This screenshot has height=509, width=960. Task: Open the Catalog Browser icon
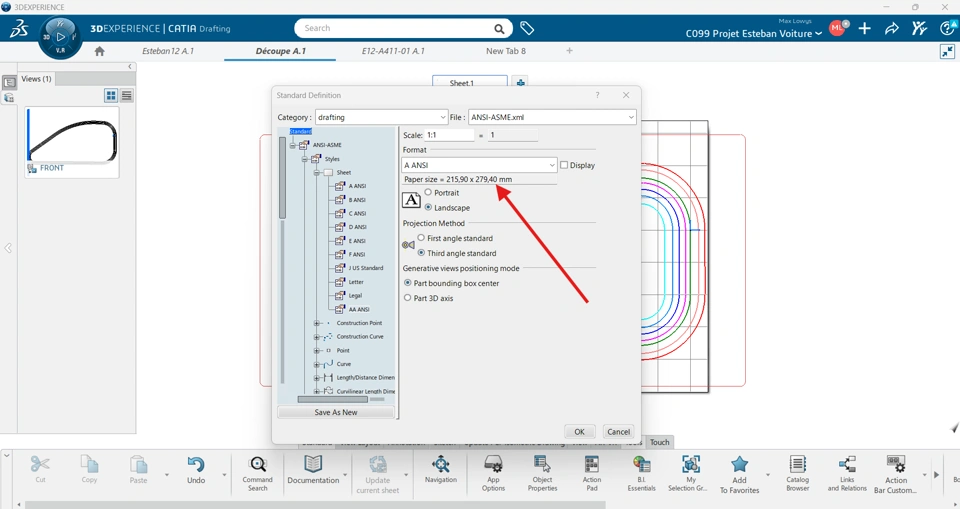click(798, 464)
